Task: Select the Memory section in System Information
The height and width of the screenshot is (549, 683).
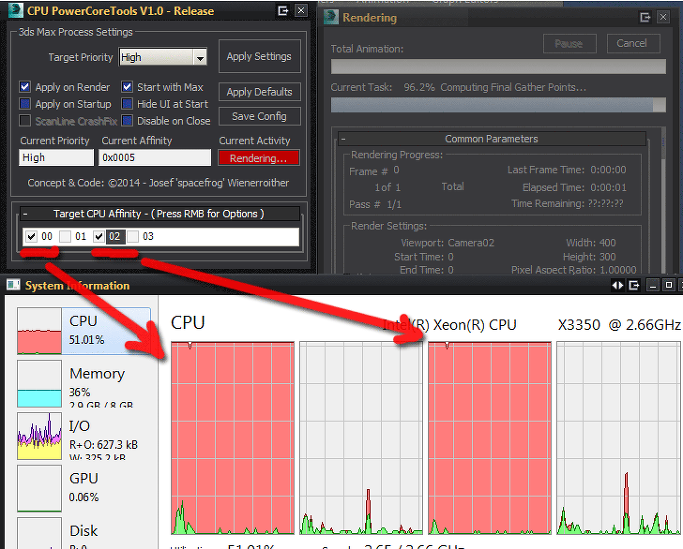Action: (x=84, y=383)
